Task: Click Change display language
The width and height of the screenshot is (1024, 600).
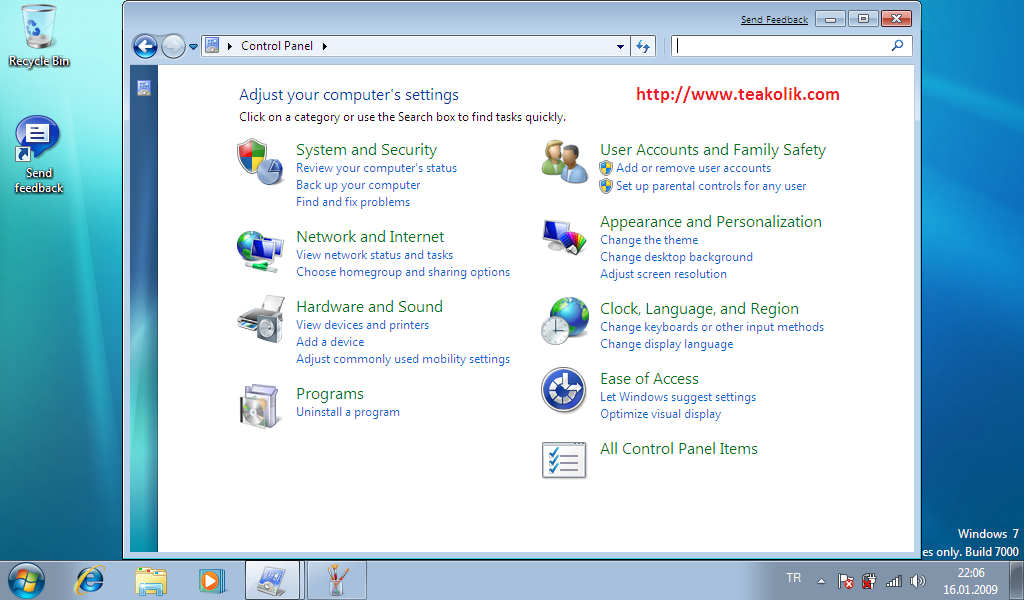Action: click(x=667, y=343)
